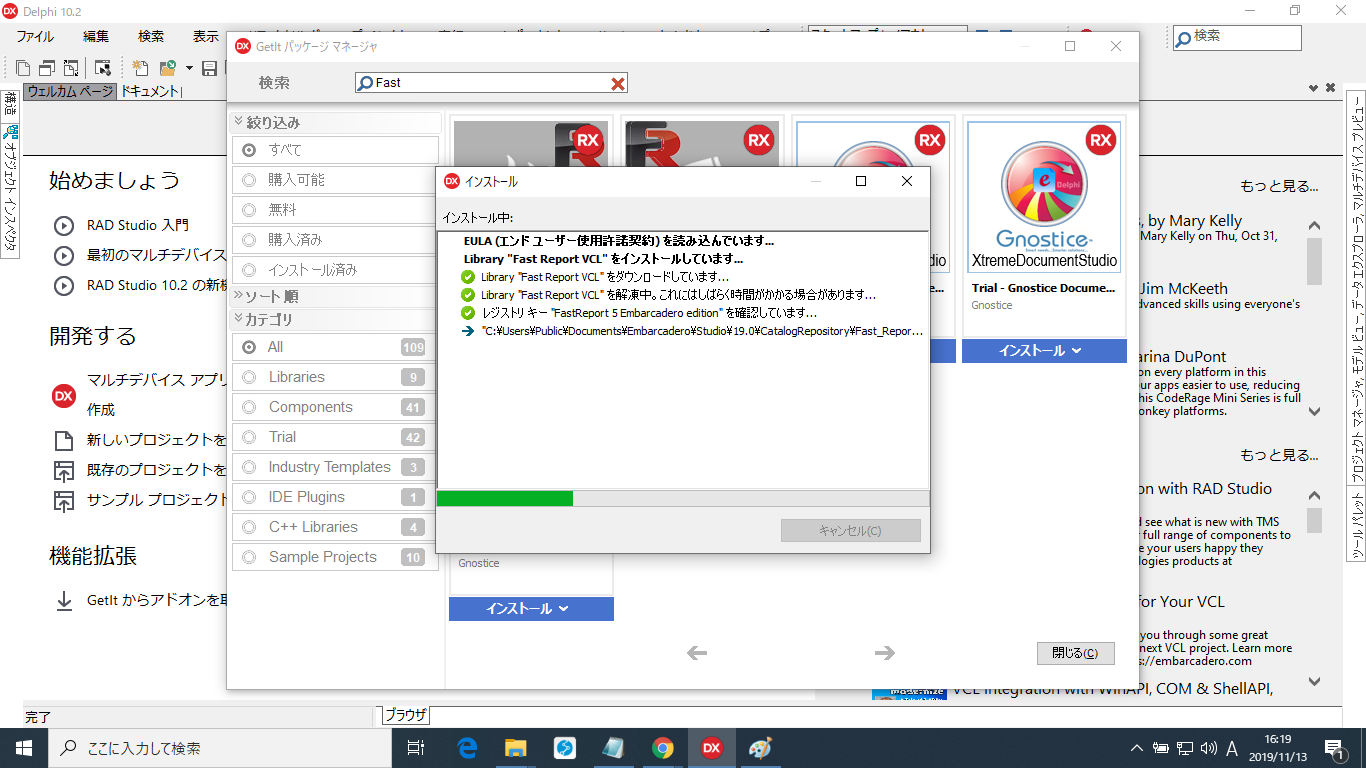Select the Trial category radio button
The image size is (1366, 768).
click(249, 437)
